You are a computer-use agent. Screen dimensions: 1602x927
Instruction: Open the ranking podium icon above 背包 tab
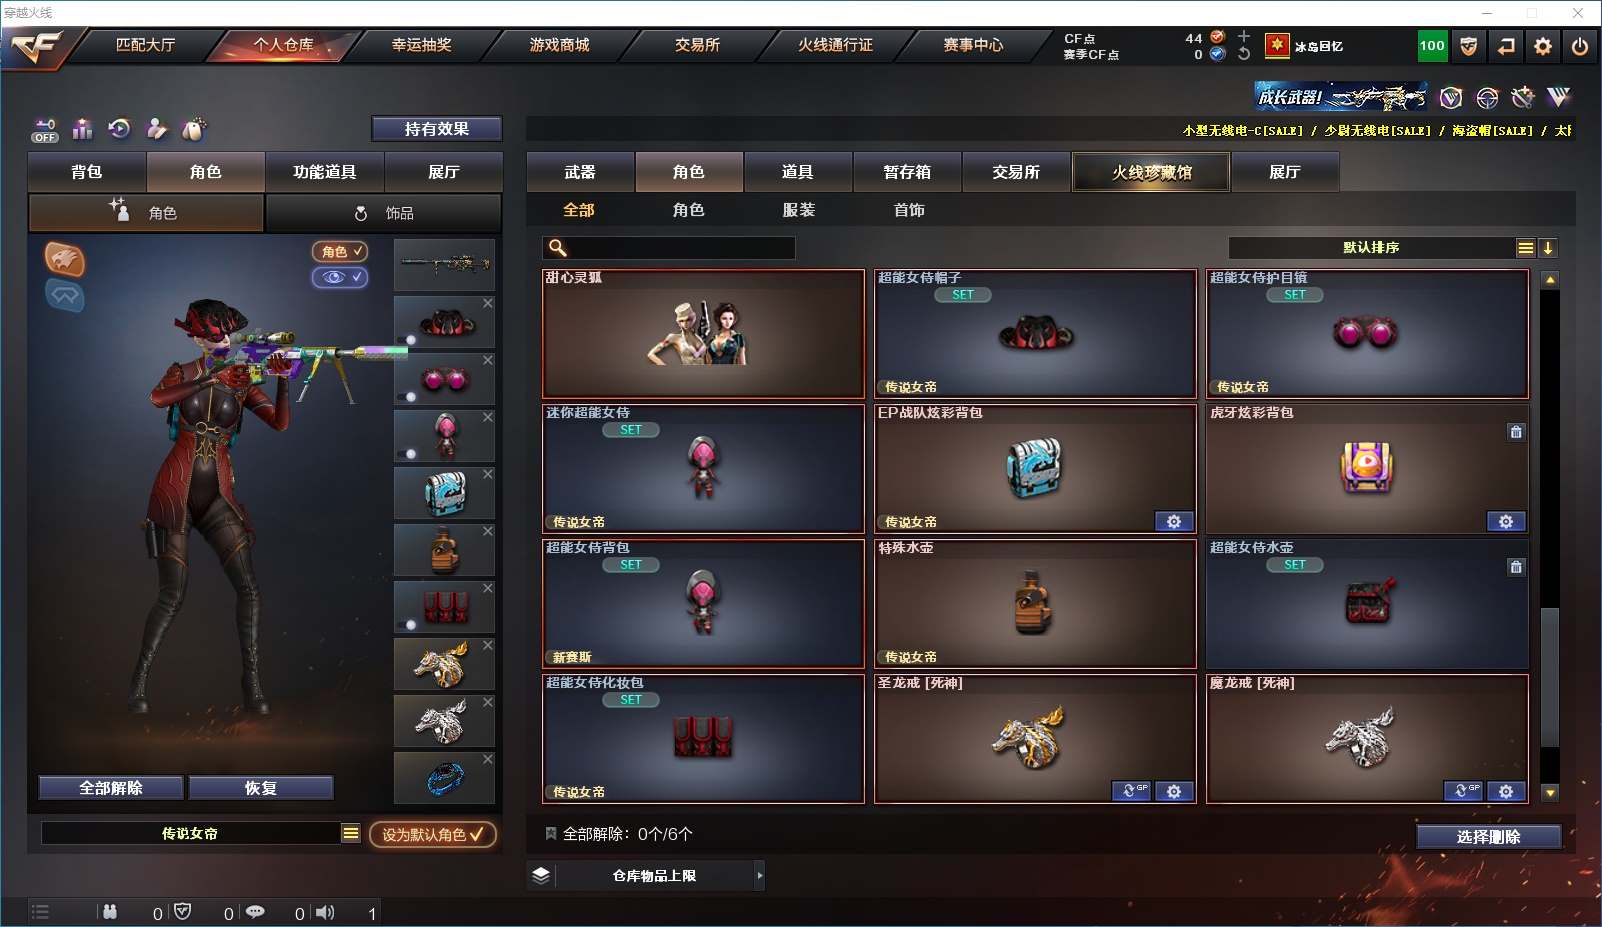click(x=83, y=129)
